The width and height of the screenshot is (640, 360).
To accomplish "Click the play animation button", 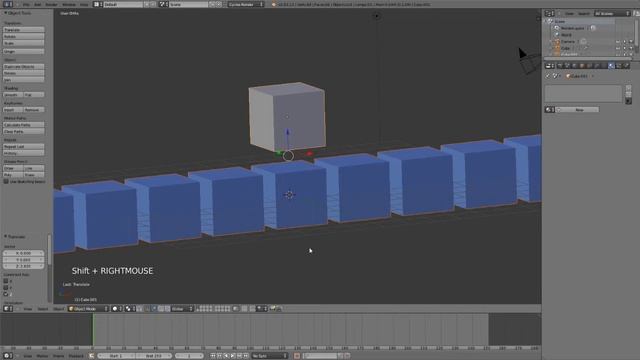I will (x=233, y=356).
